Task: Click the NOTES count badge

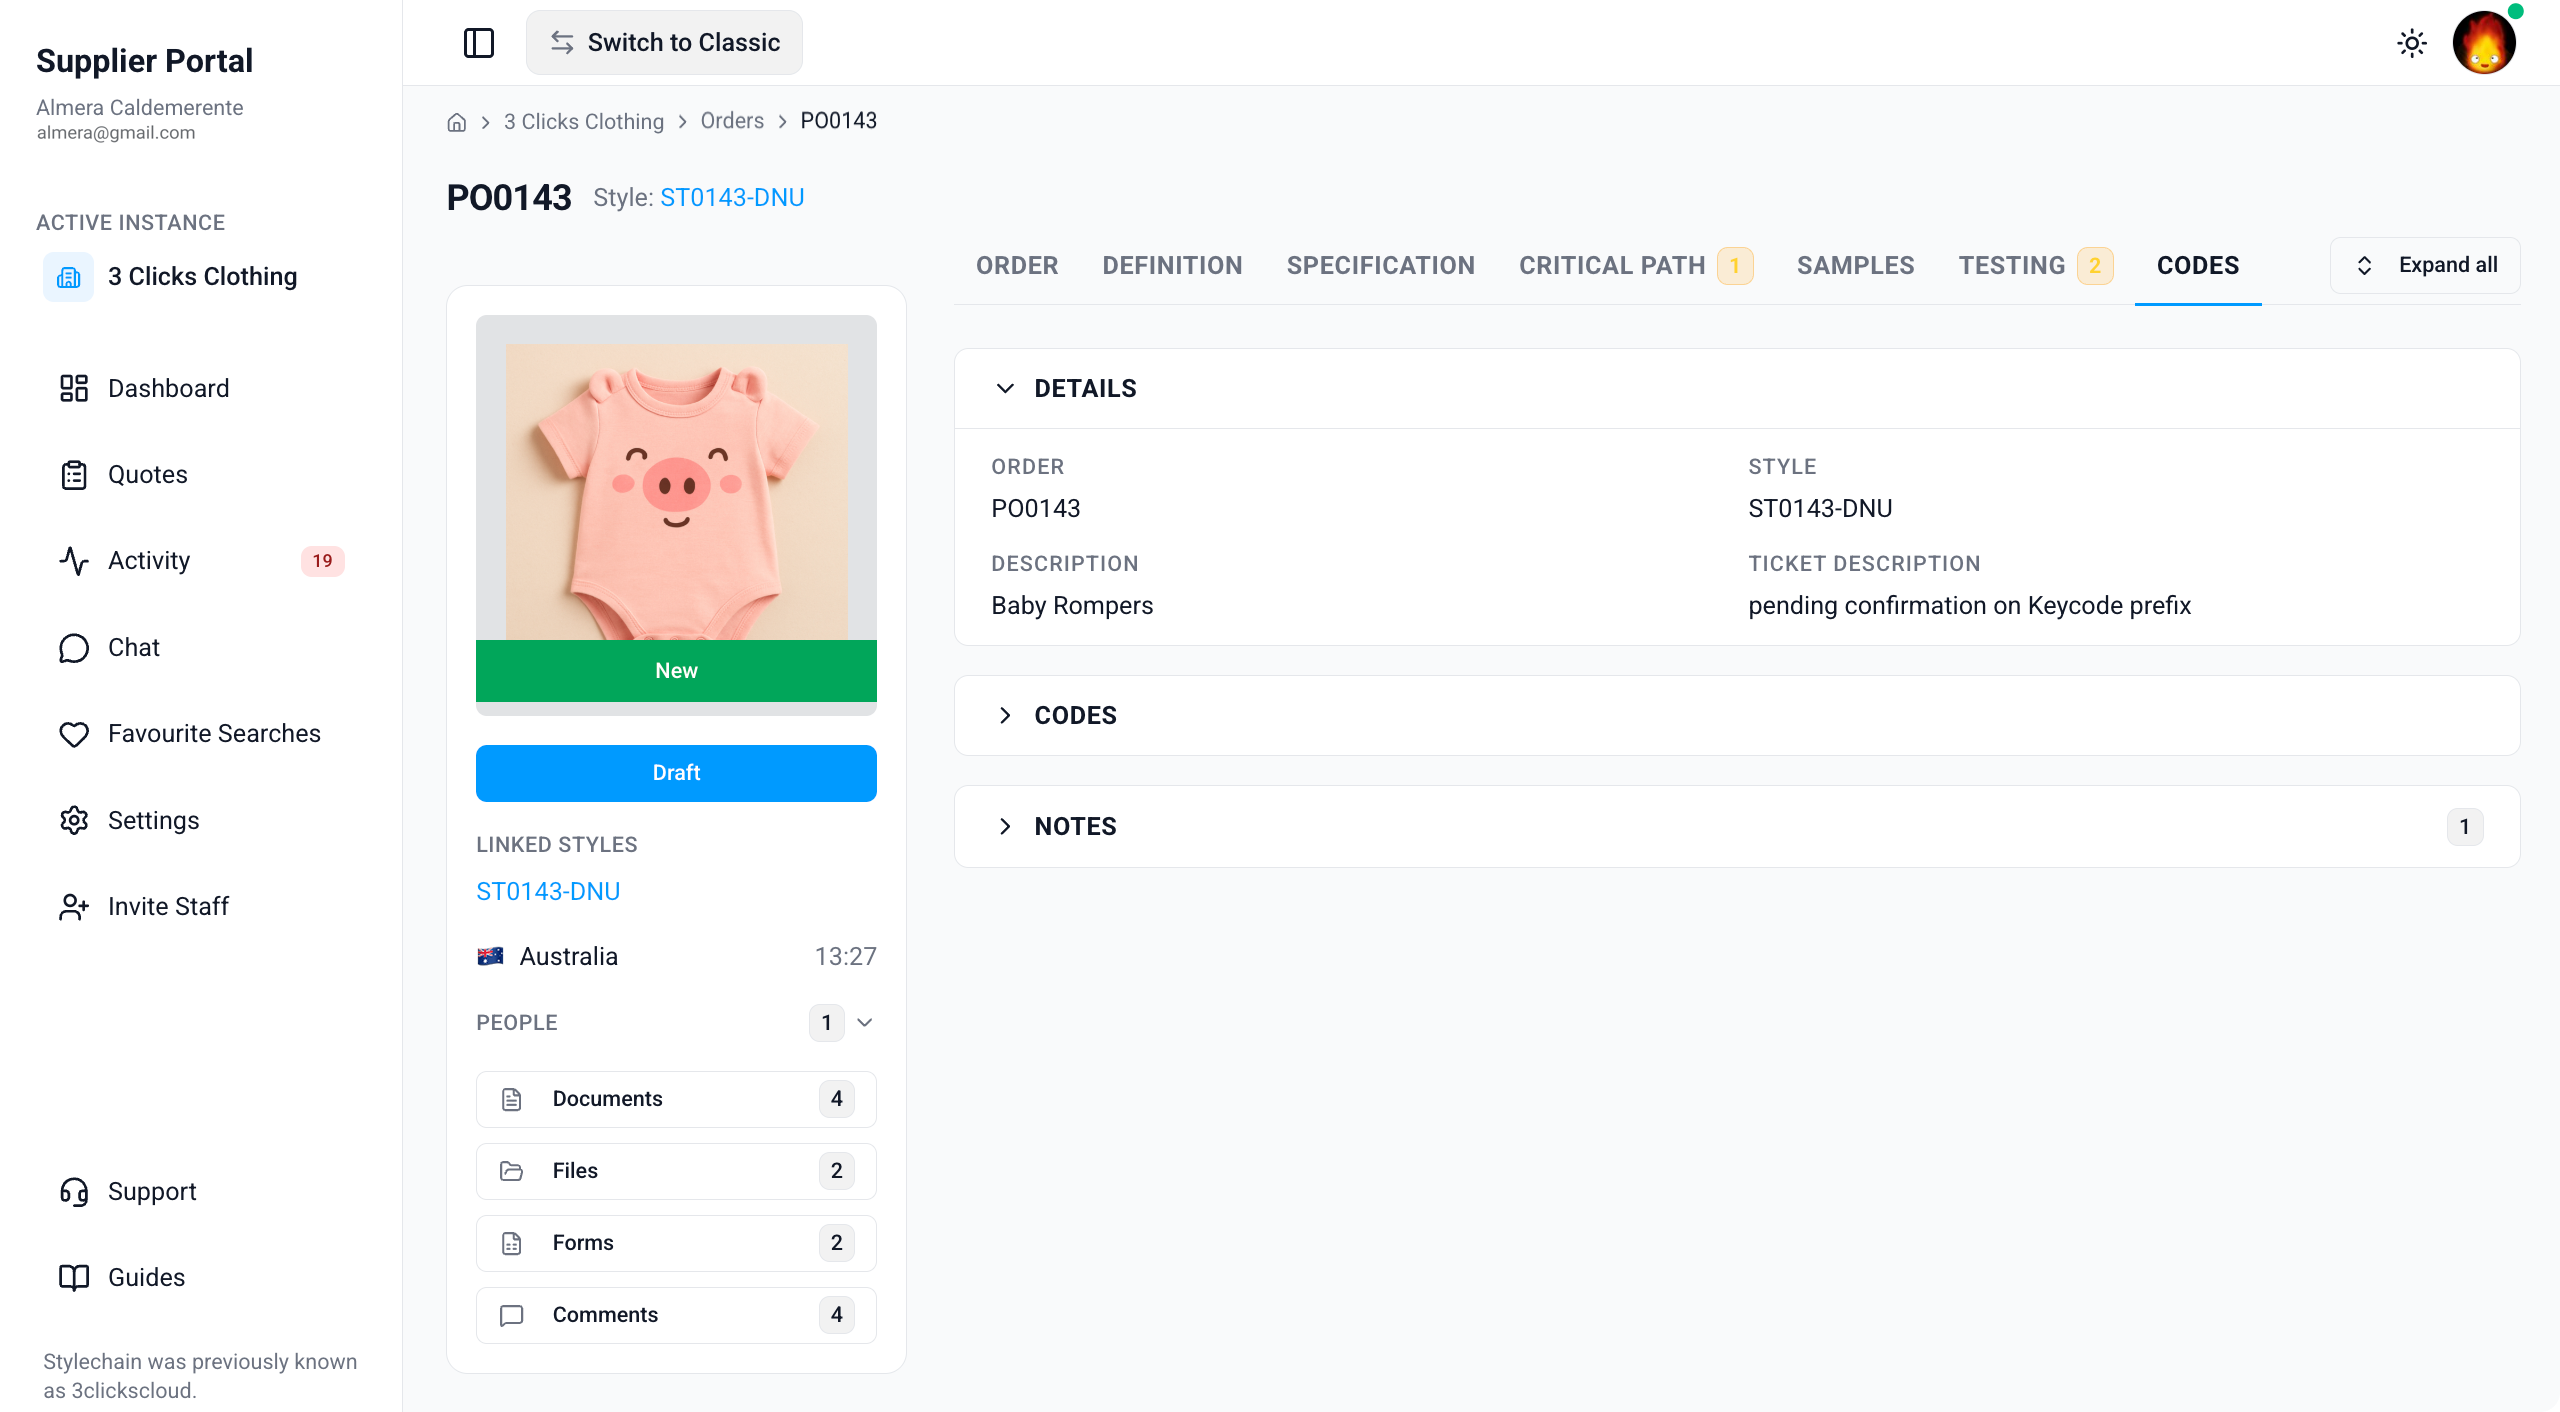Action: coord(2465,827)
